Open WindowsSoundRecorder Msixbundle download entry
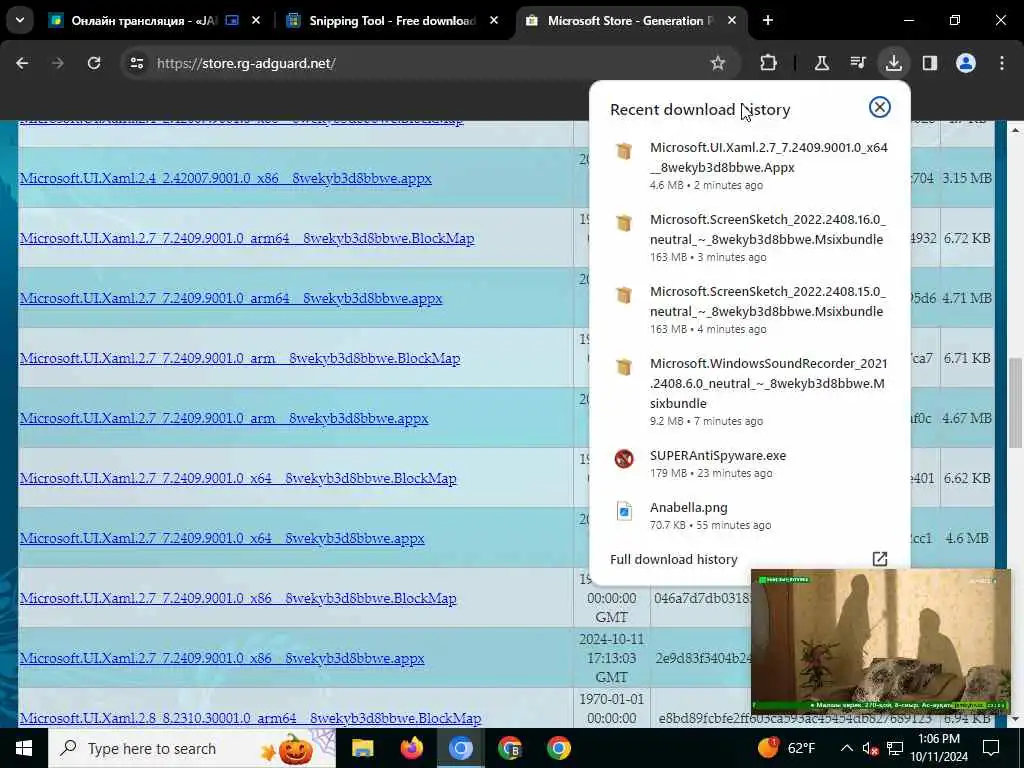This screenshot has height=768, width=1024. pyautogui.click(x=749, y=391)
